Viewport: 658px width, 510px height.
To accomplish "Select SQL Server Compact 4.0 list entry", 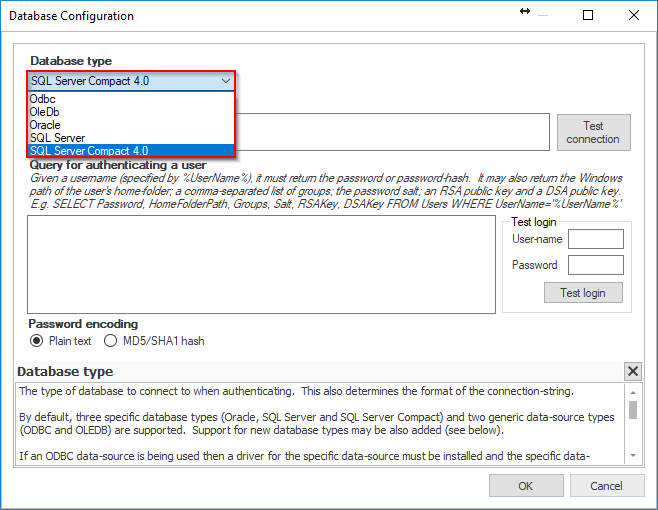I will pos(89,151).
